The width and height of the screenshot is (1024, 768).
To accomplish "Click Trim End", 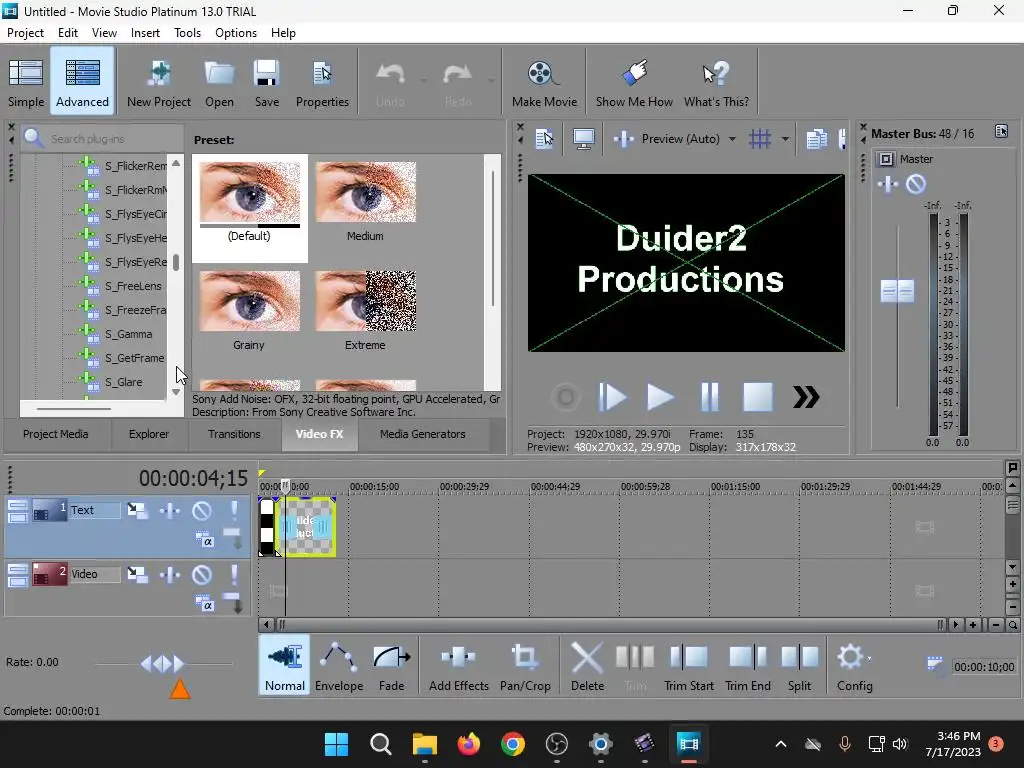I will [748, 667].
